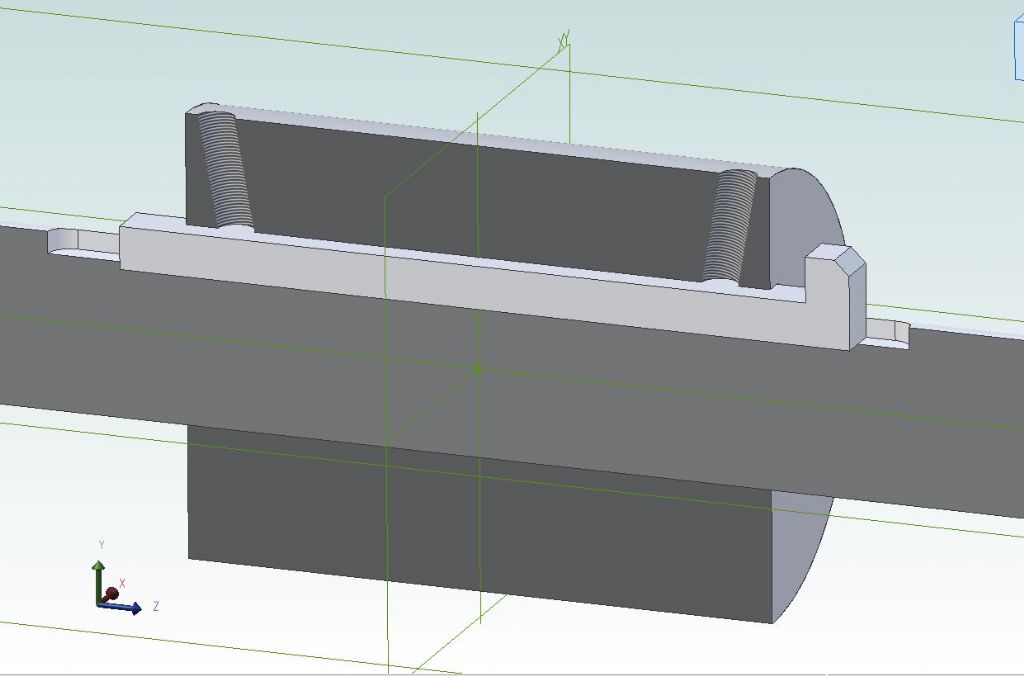Select the left threaded hole in the hub
This screenshot has width=1024, height=676.
click(226, 170)
